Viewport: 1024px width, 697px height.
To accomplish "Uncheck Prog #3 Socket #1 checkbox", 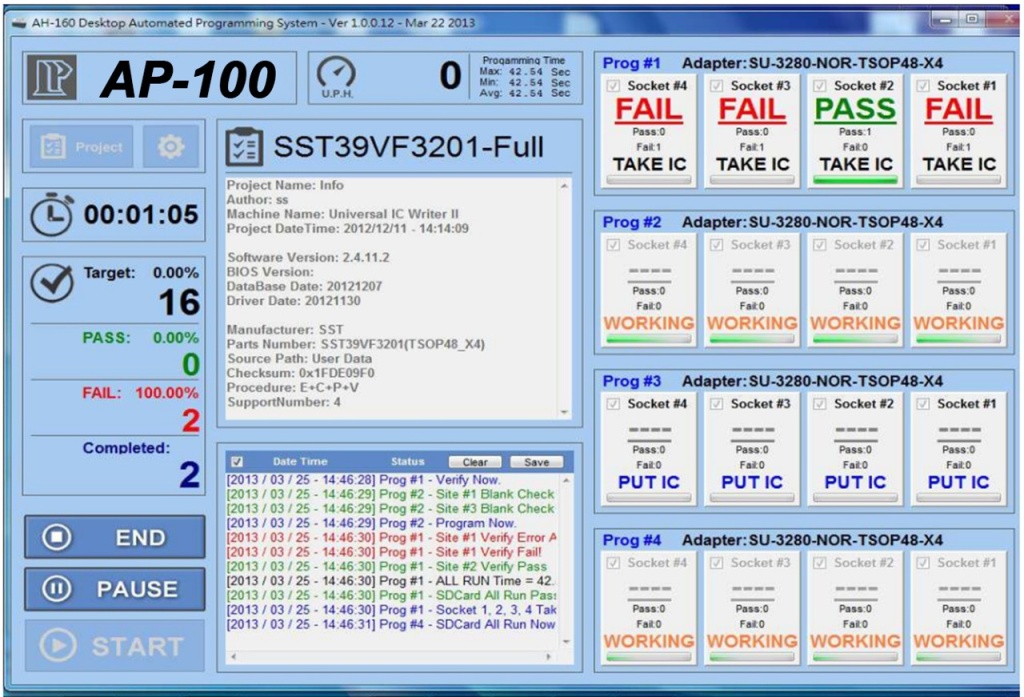I will click(x=923, y=404).
